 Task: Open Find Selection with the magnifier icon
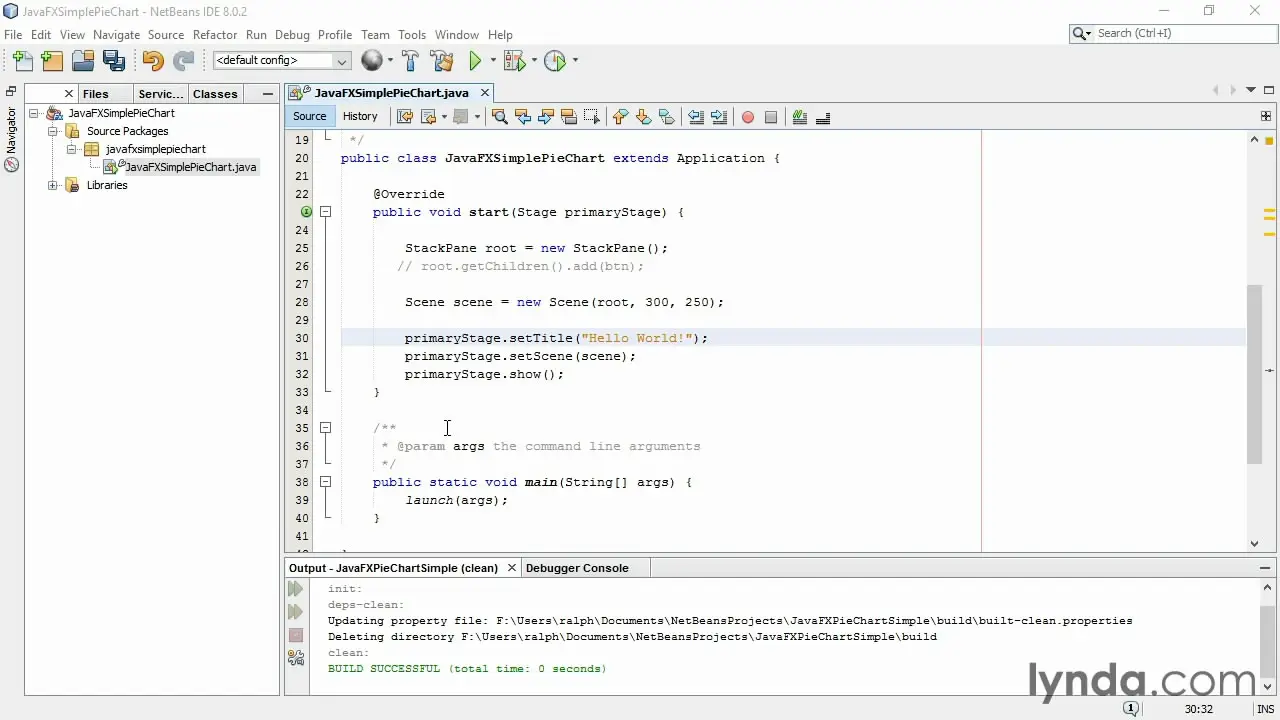point(499,117)
